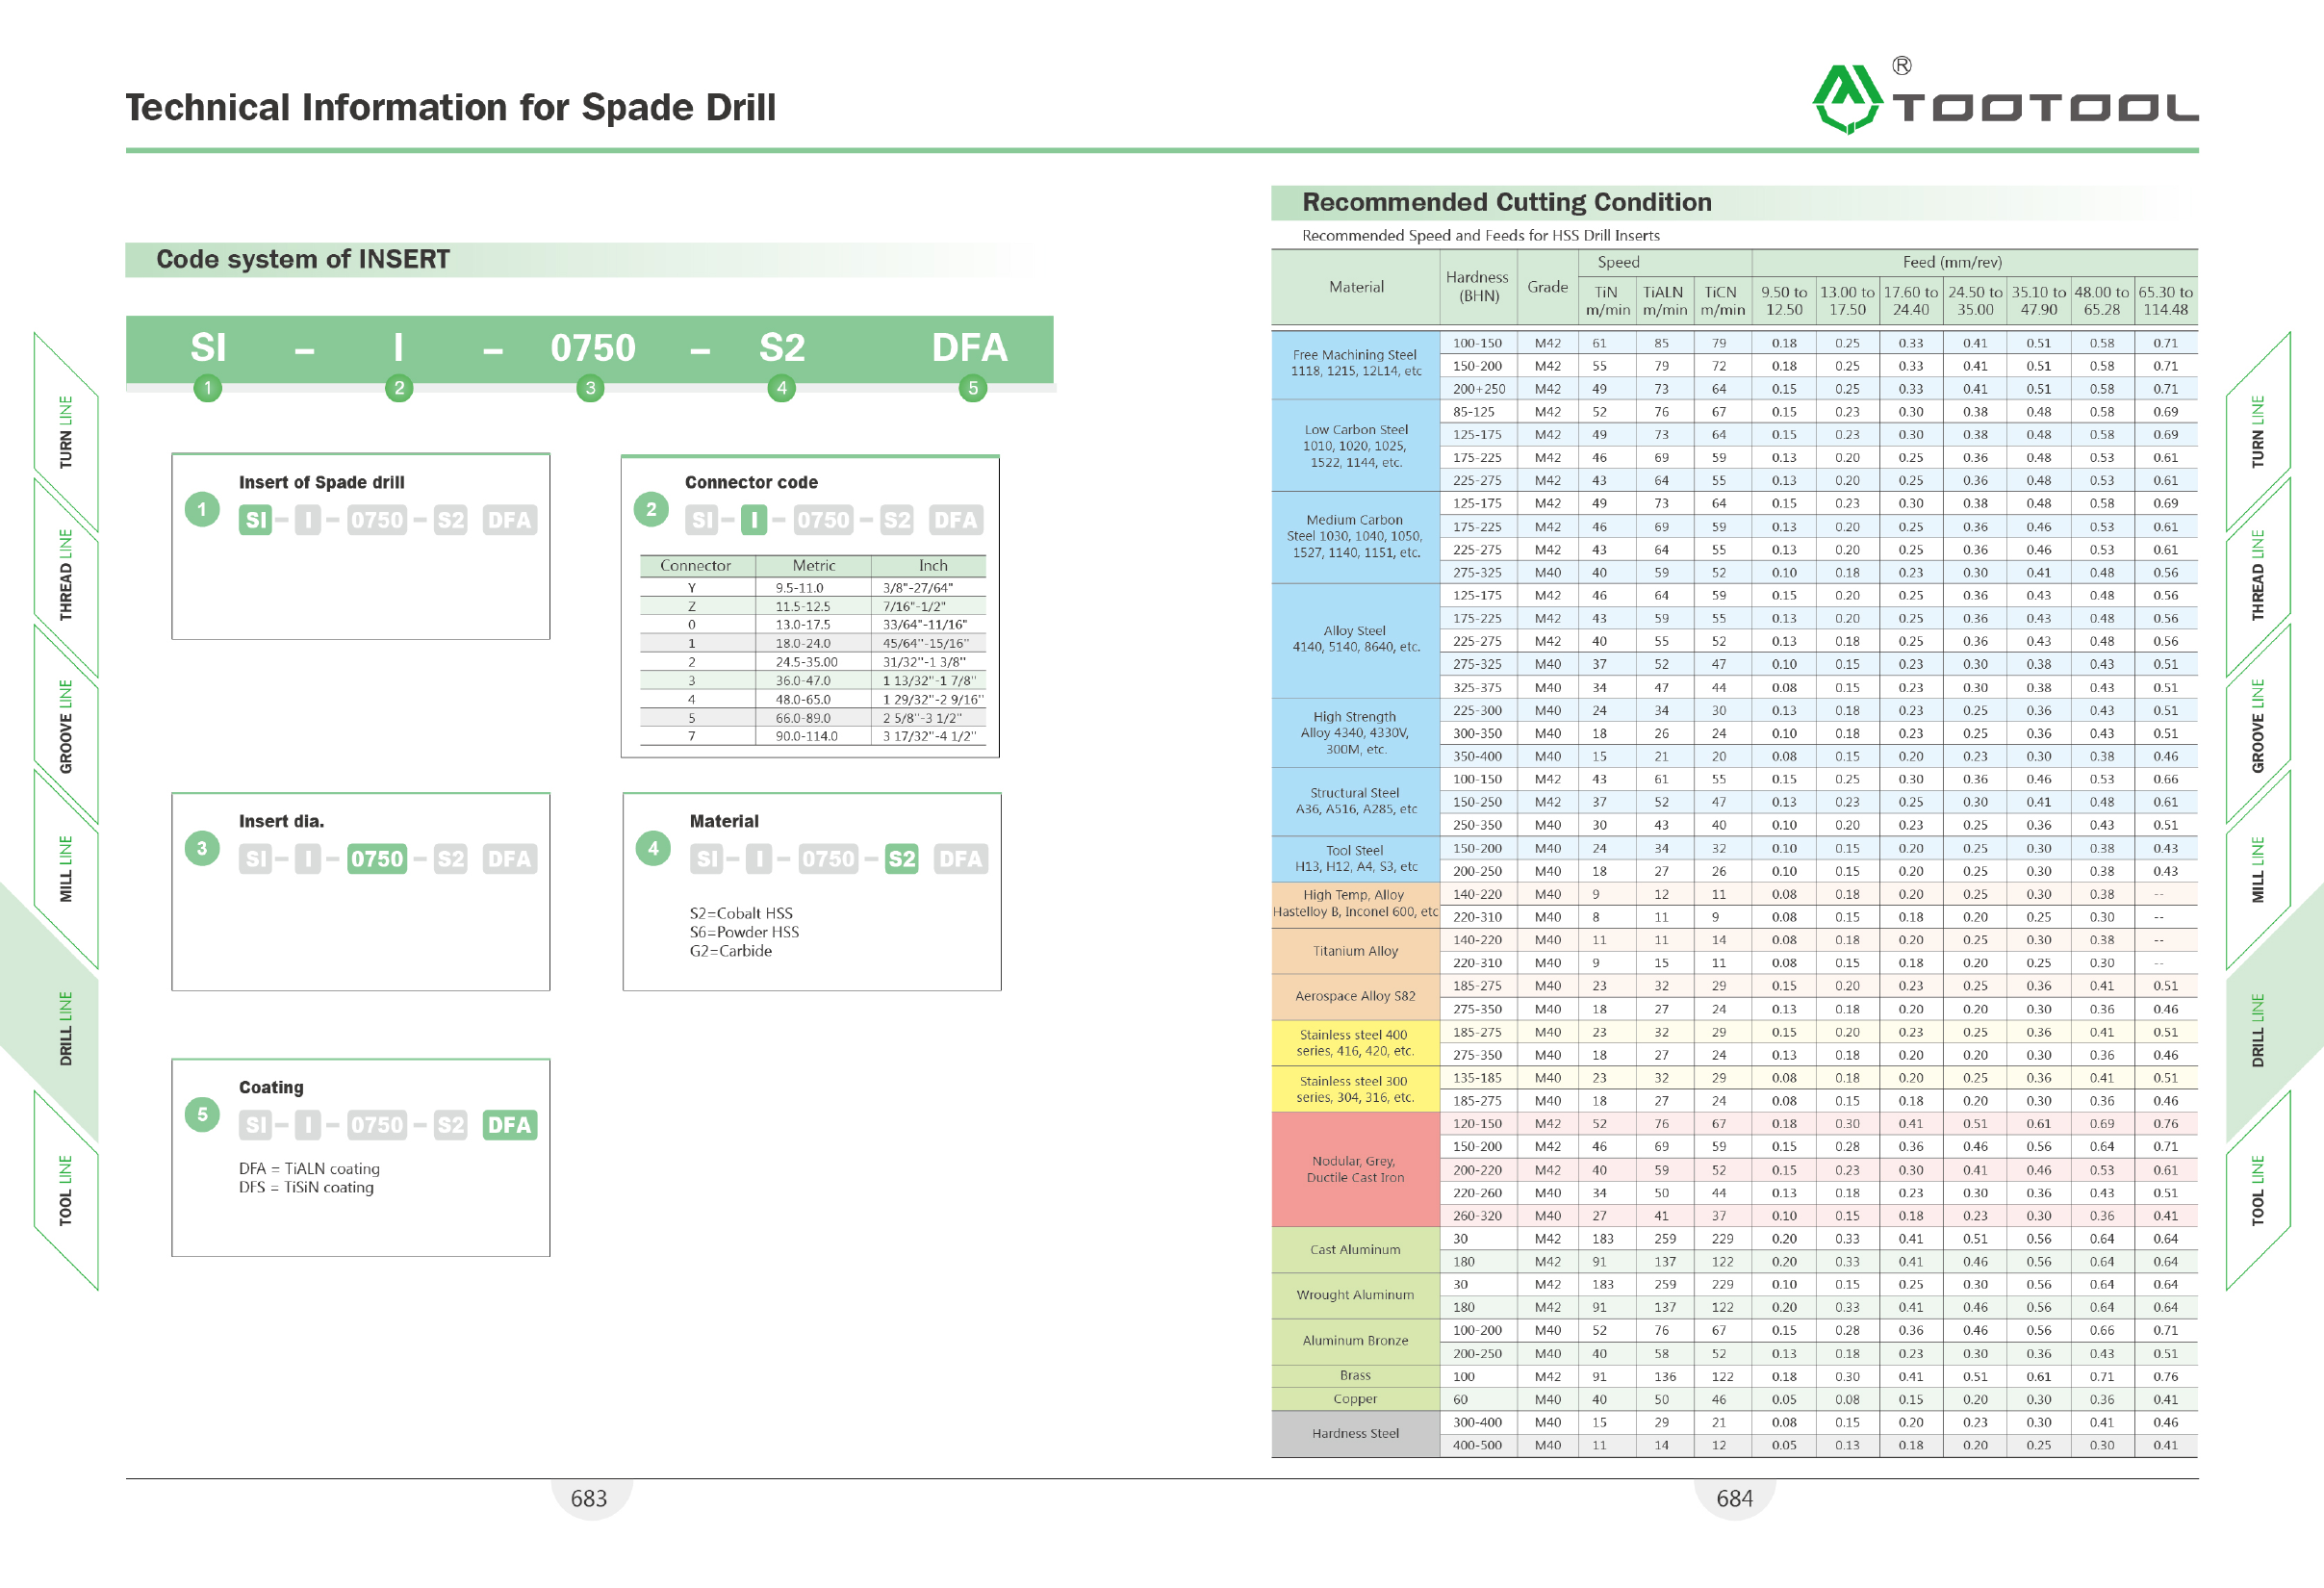
Task: Click the circled number 5 under DFA
Action: click(x=972, y=388)
